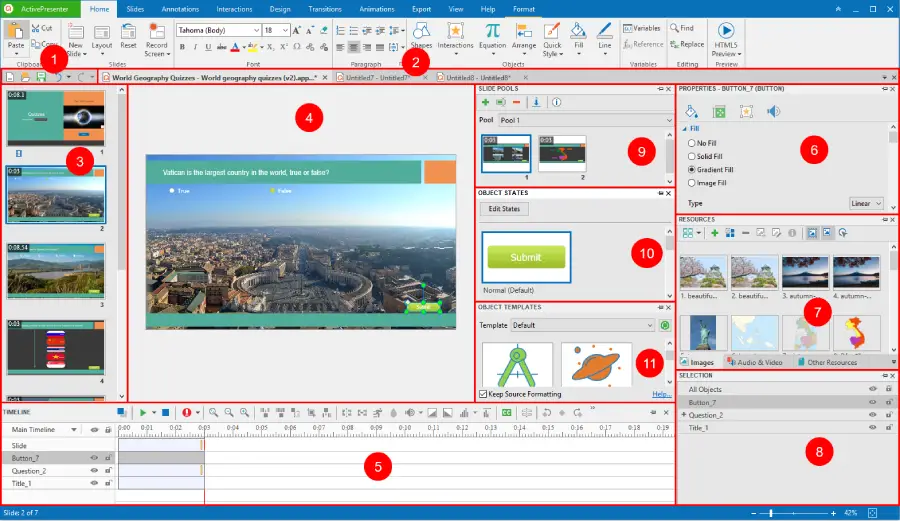Screen dimensions: 900x521
Task: Open the New Slide dropdown arrow
Action: 84,54
